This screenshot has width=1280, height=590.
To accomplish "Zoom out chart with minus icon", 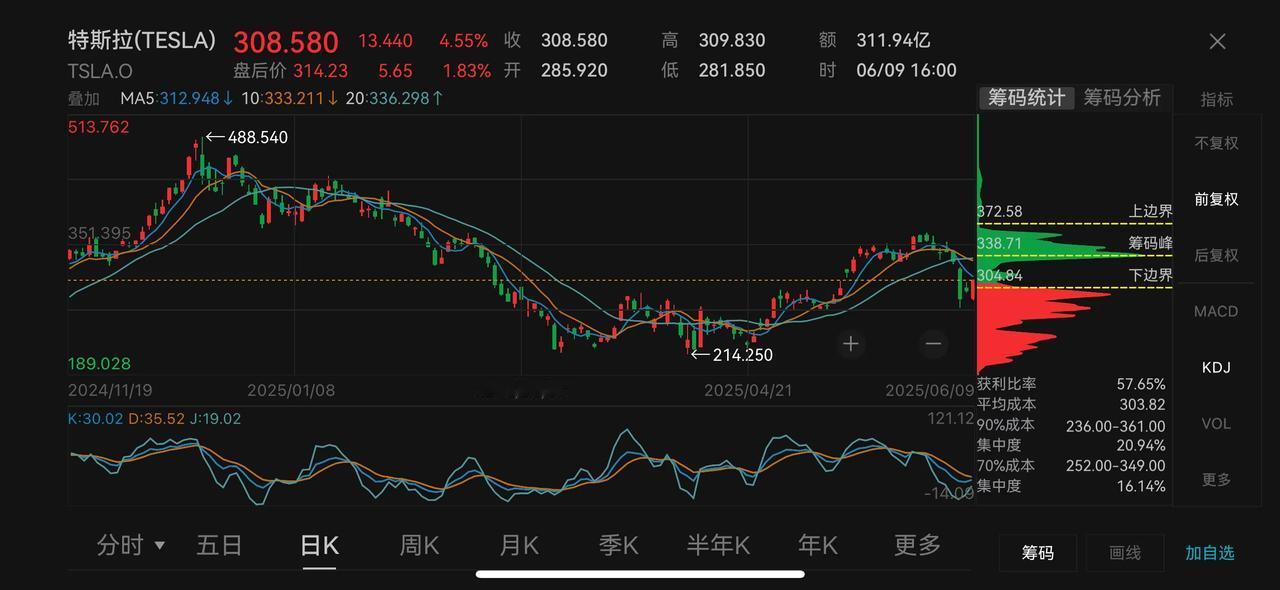I will tap(933, 344).
